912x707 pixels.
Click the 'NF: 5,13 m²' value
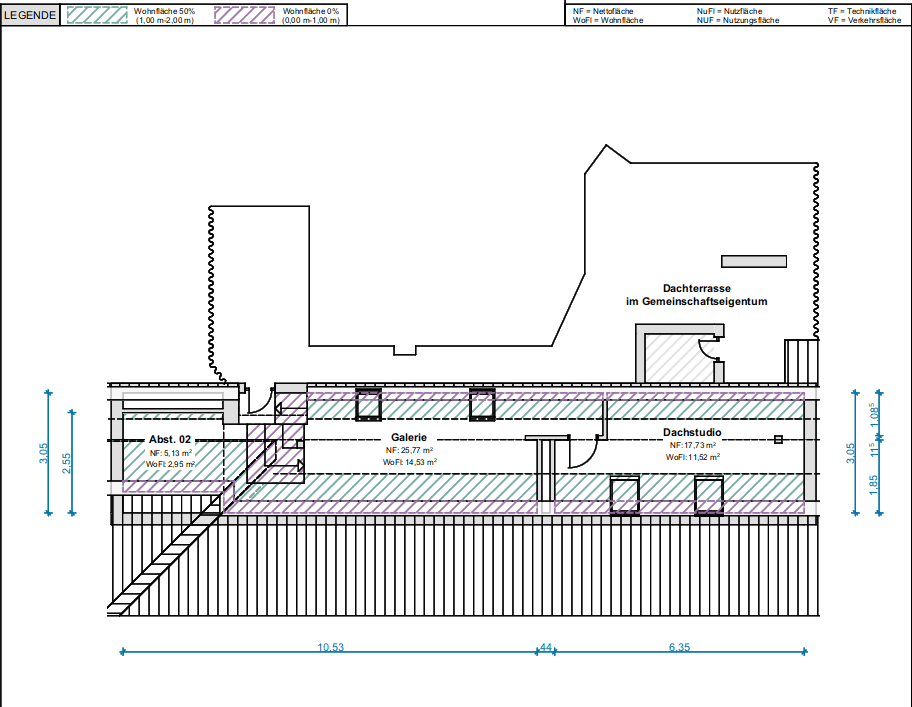(170, 453)
